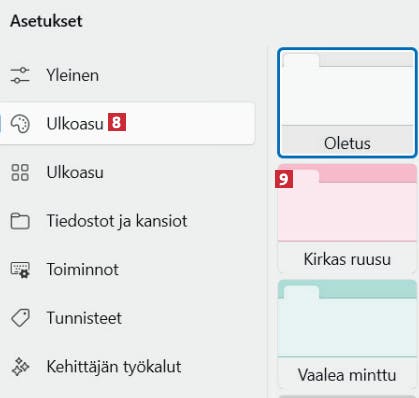Click the Kirkas ruusu theme label

point(347,259)
